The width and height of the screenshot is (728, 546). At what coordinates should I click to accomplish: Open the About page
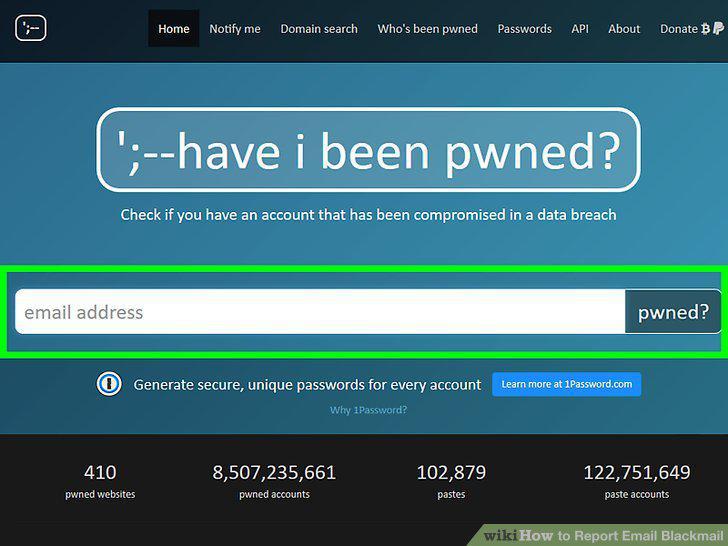624,29
